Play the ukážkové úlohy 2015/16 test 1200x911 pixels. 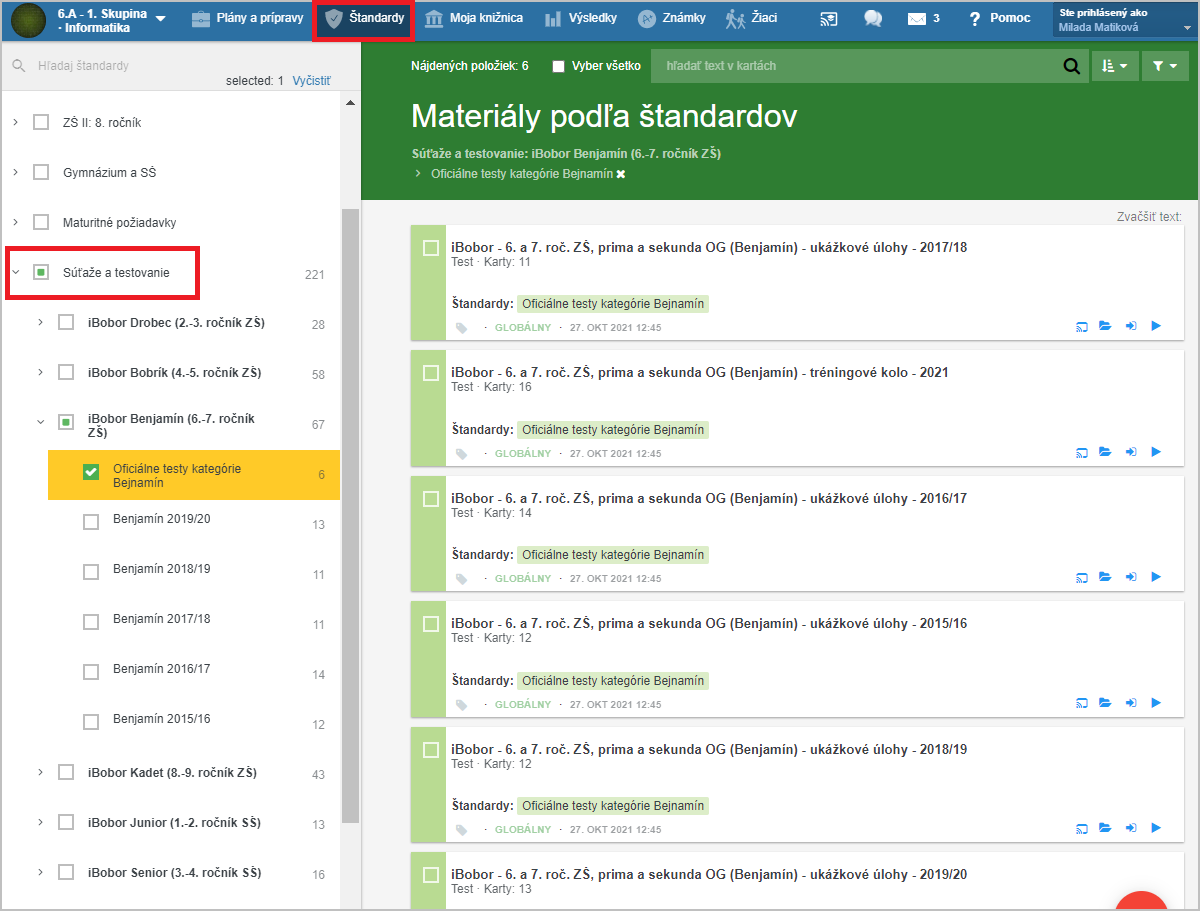pos(1156,703)
